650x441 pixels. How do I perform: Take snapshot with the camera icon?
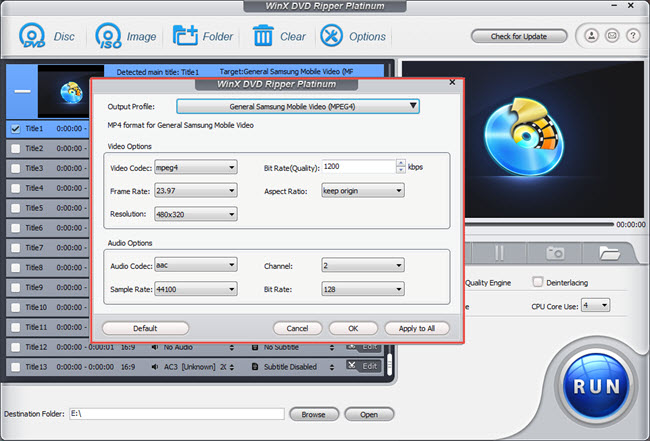[x=555, y=252]
